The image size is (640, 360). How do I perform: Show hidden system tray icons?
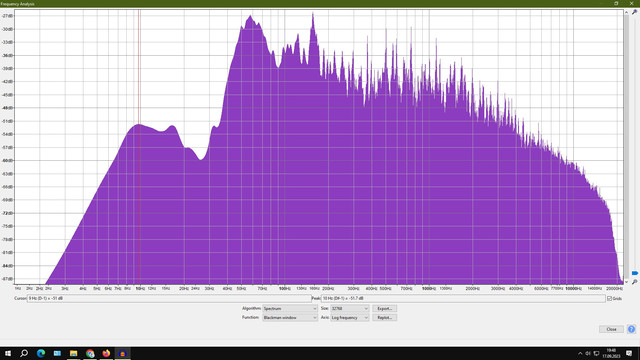point(580,353)
